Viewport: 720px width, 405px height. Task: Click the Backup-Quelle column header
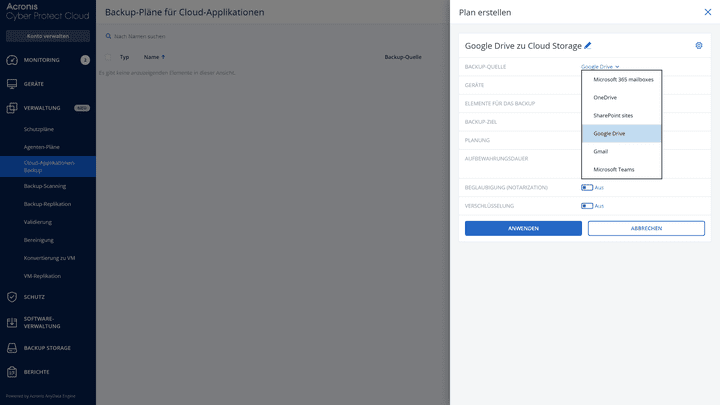coord(403,57)
